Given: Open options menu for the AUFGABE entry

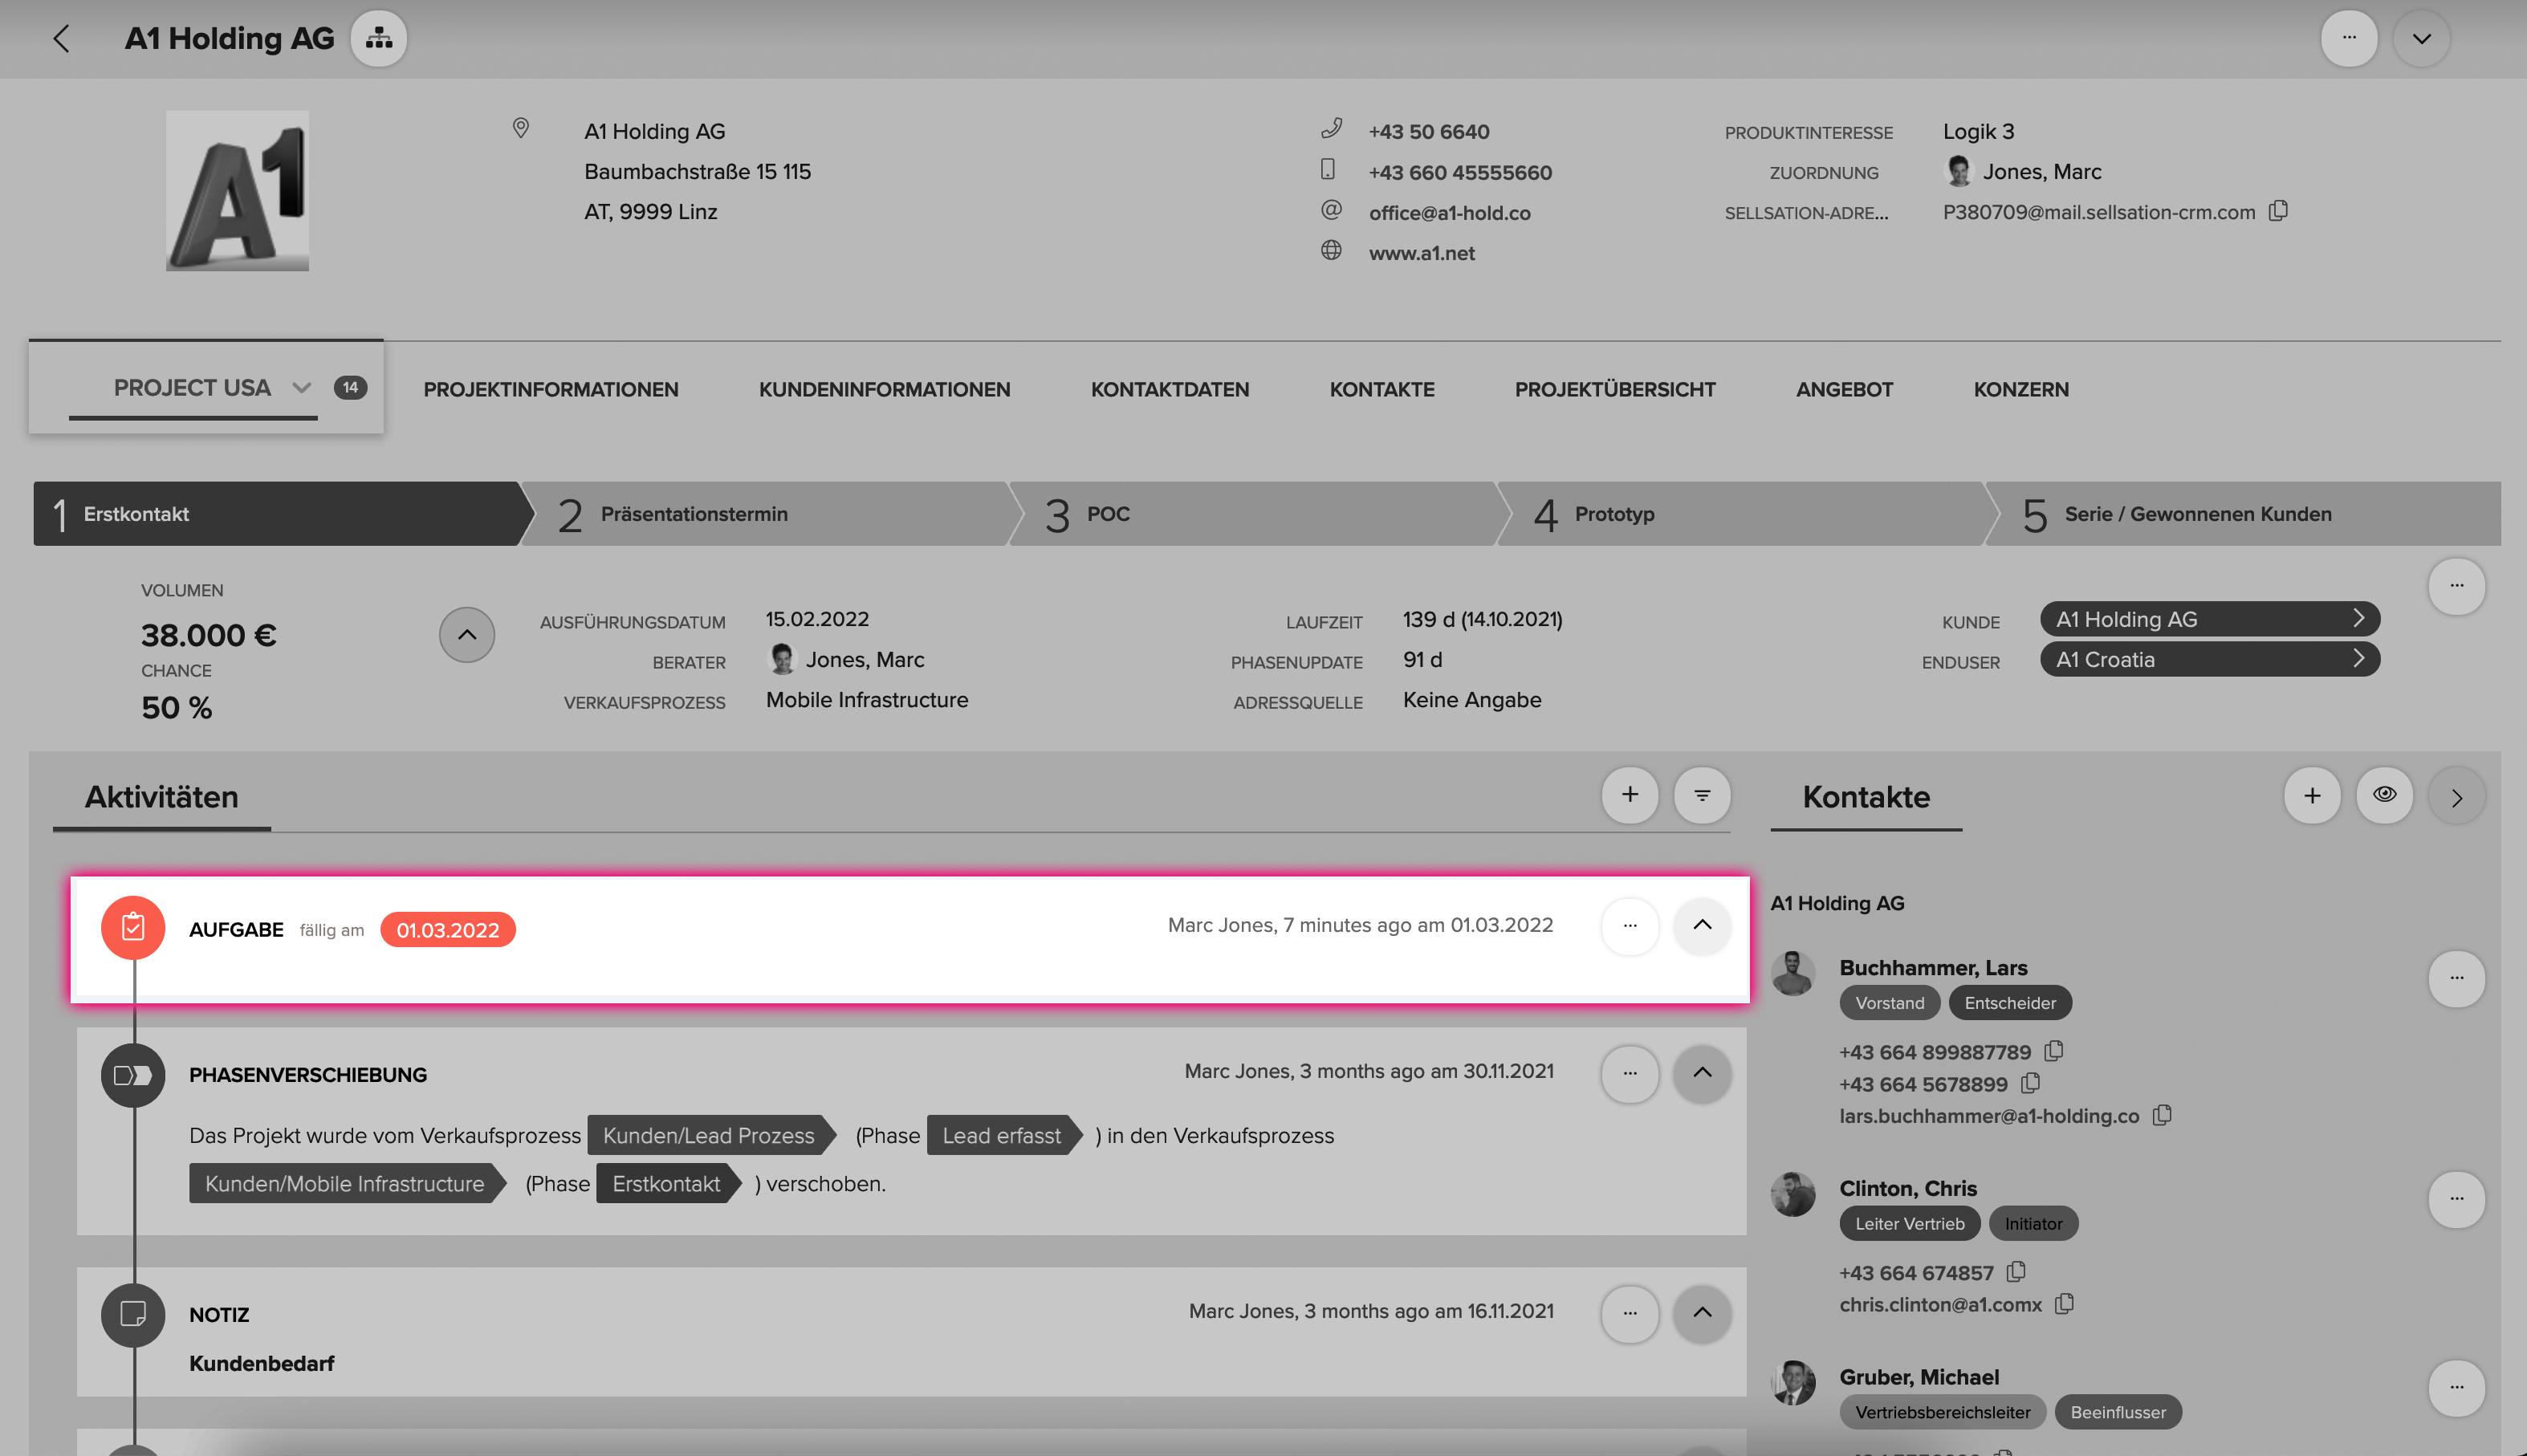Looking at the screenshot, I should click(x=1629, y=926).
